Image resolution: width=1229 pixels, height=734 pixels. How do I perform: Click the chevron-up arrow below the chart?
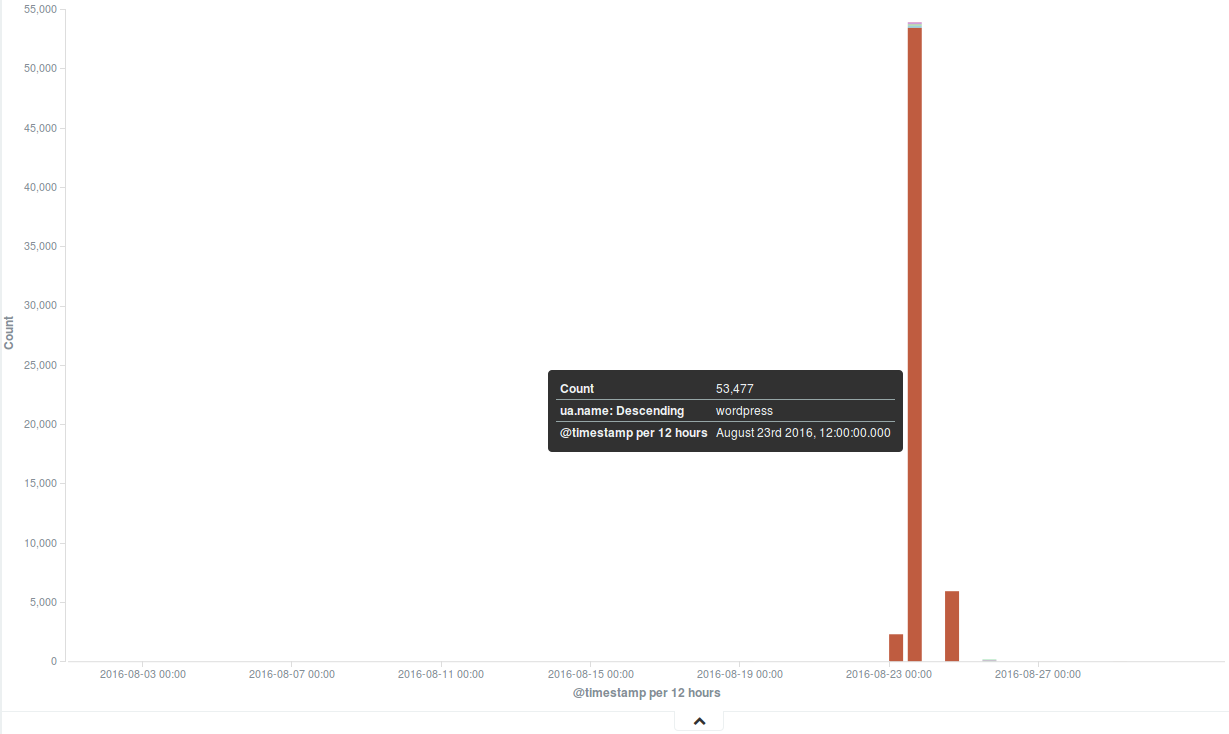click(699, 721)
